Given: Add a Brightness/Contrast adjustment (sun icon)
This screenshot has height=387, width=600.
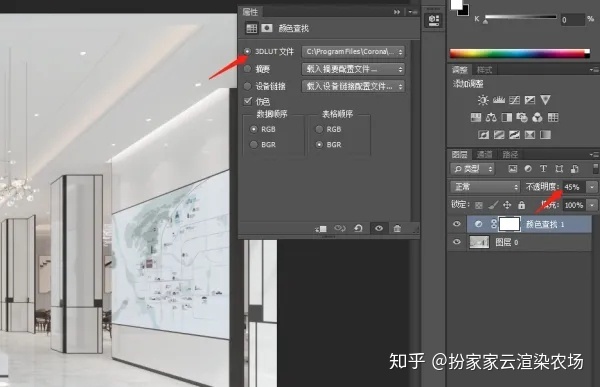Looking at the screenshot, I should [483, 100].
